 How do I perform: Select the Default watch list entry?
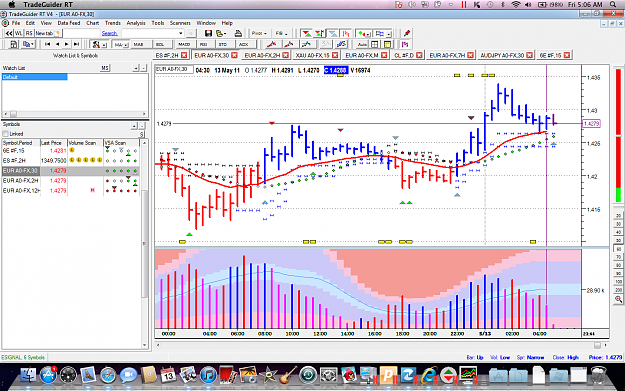pyautogui.click(x=35, y=77)
